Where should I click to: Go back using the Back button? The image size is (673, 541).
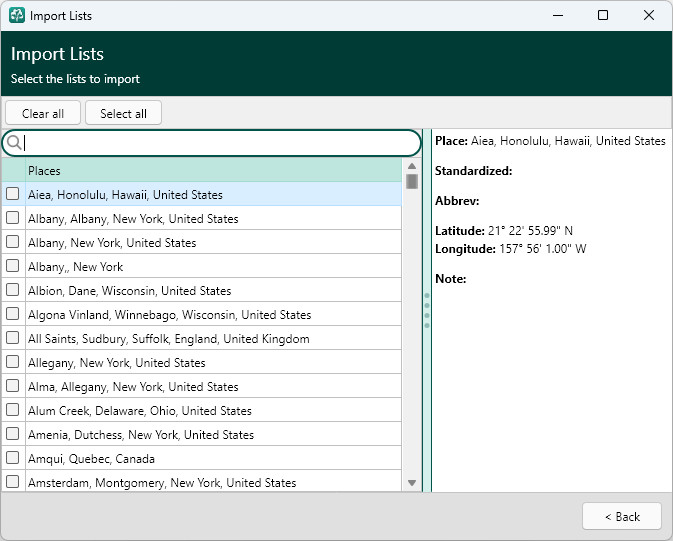click(621, 517)
